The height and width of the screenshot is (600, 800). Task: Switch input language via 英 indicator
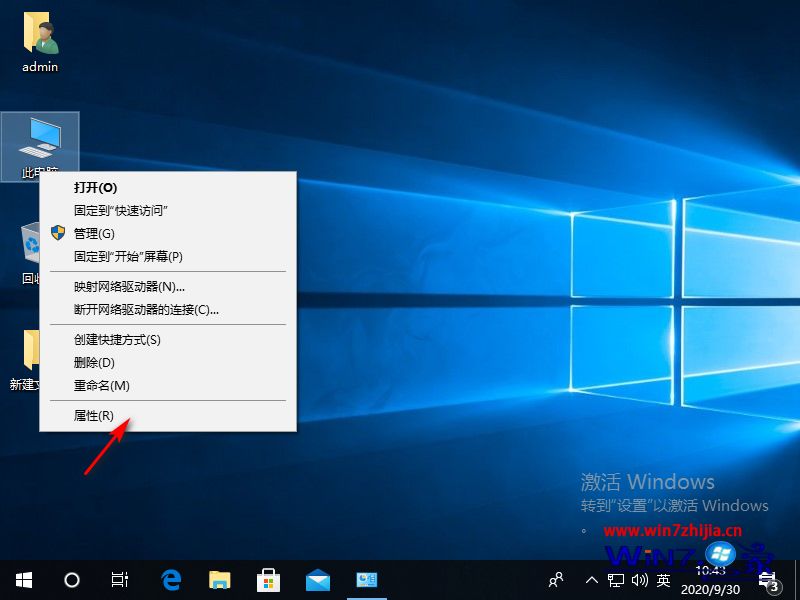point(663,580)
